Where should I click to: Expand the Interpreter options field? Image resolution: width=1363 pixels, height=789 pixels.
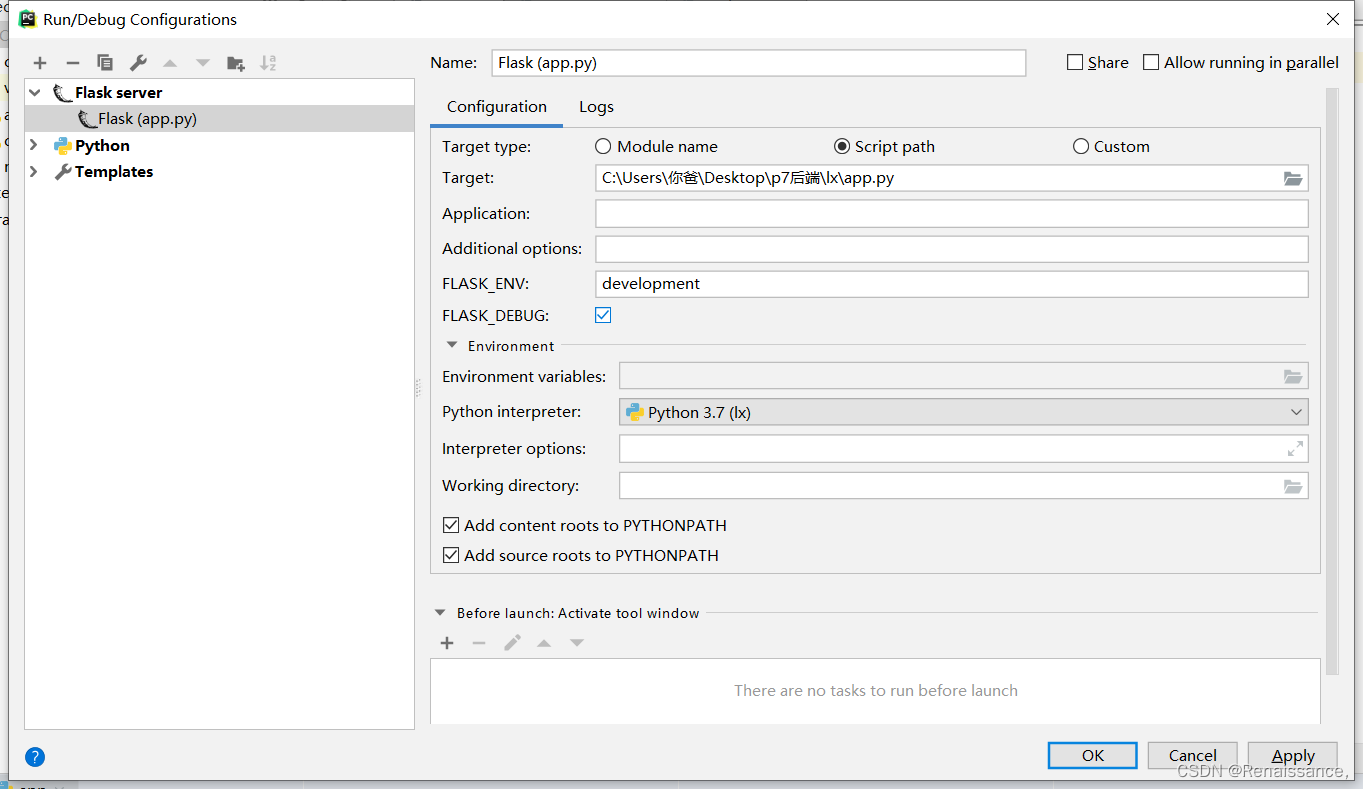tap(1295, 449)
